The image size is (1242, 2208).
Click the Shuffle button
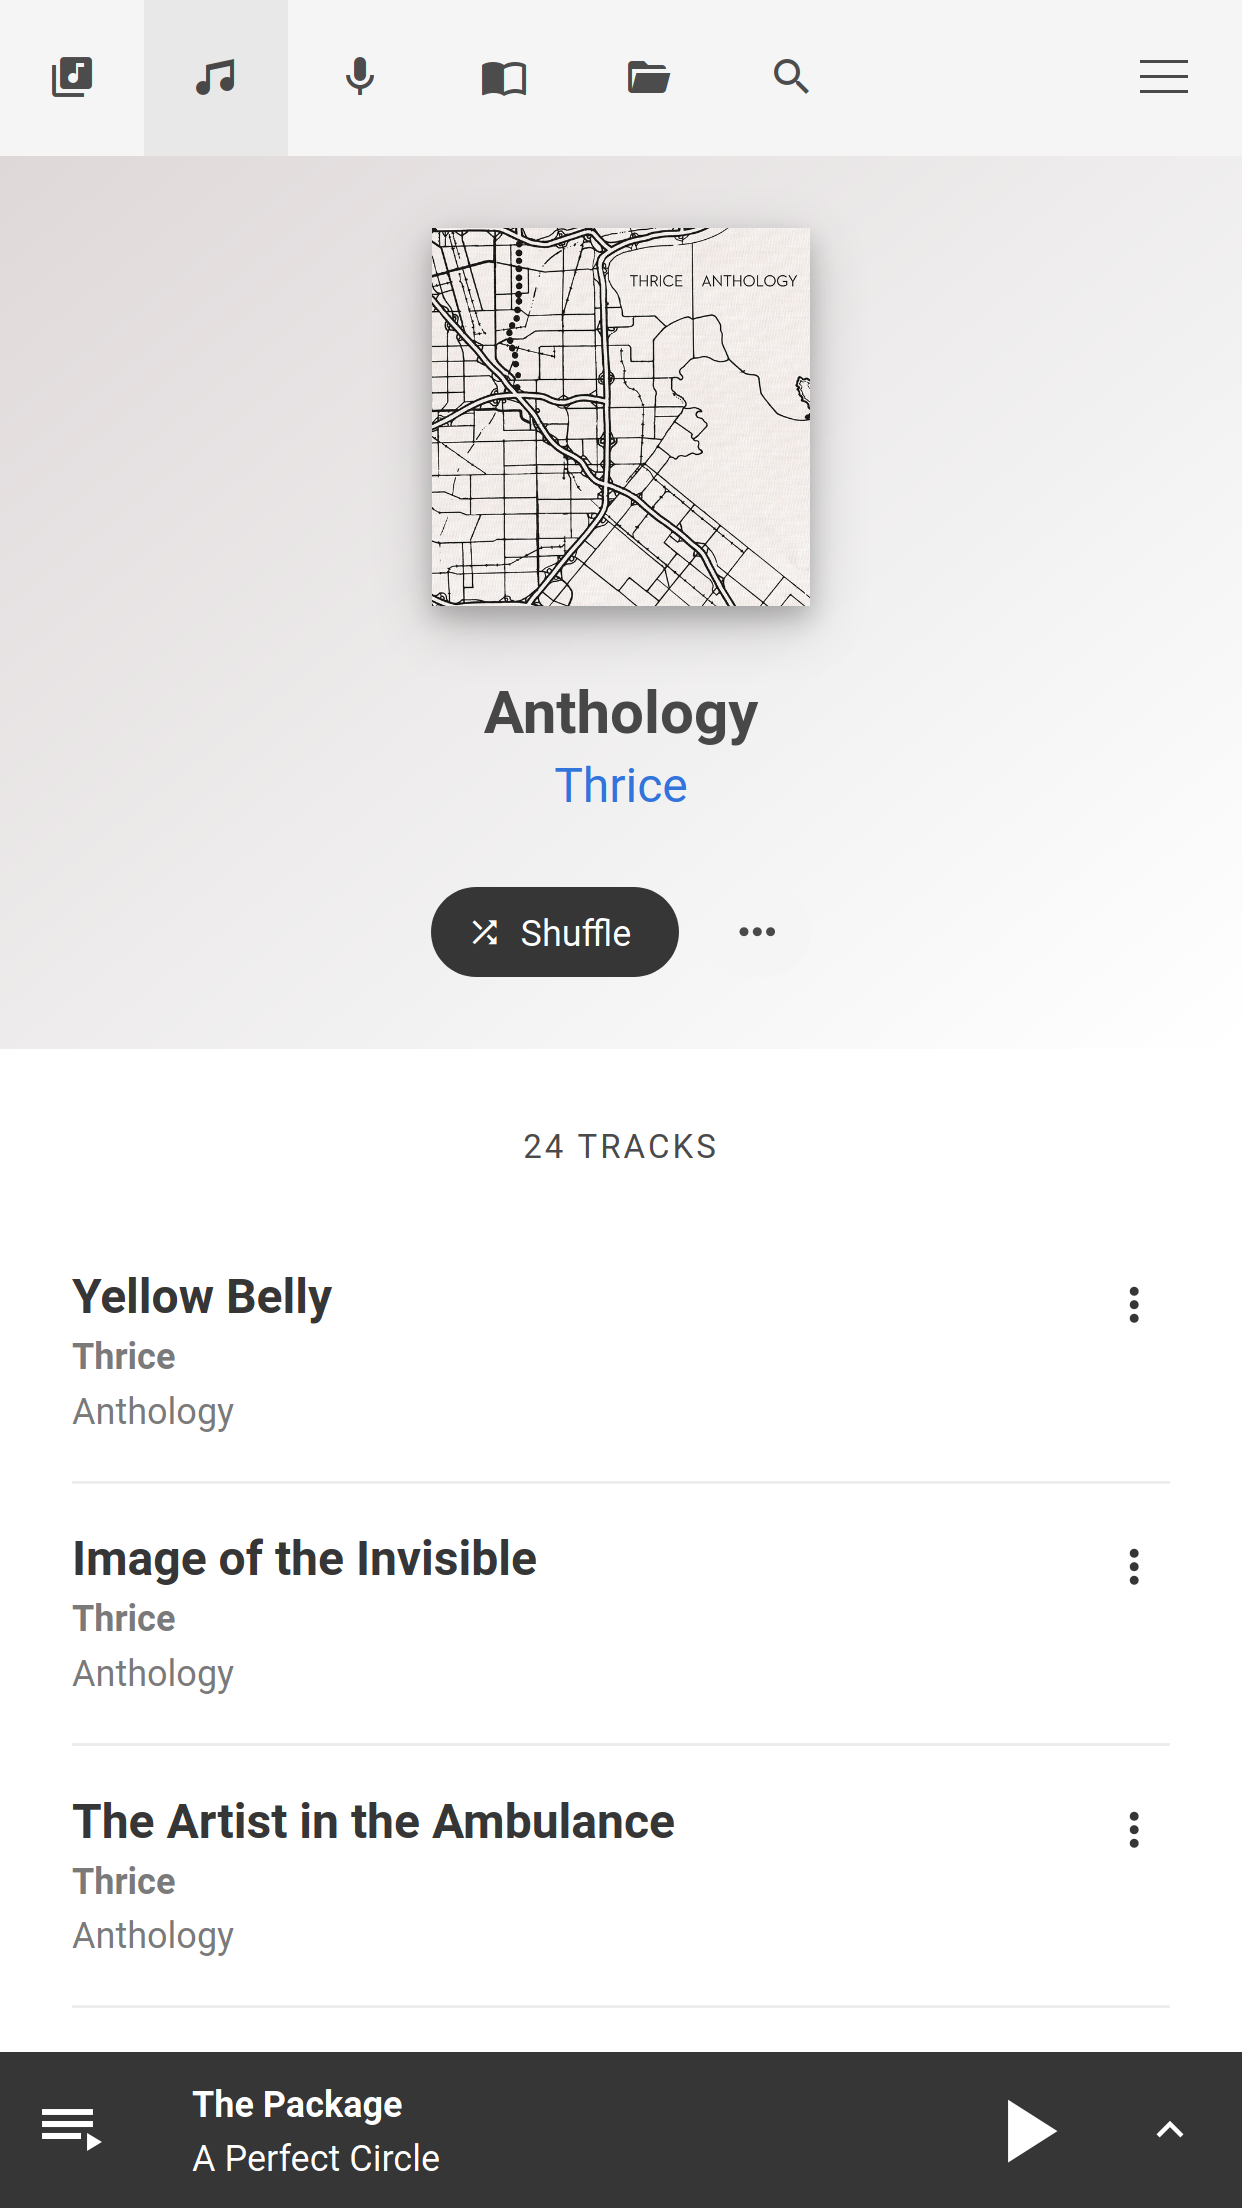click(x=554, y=931)
